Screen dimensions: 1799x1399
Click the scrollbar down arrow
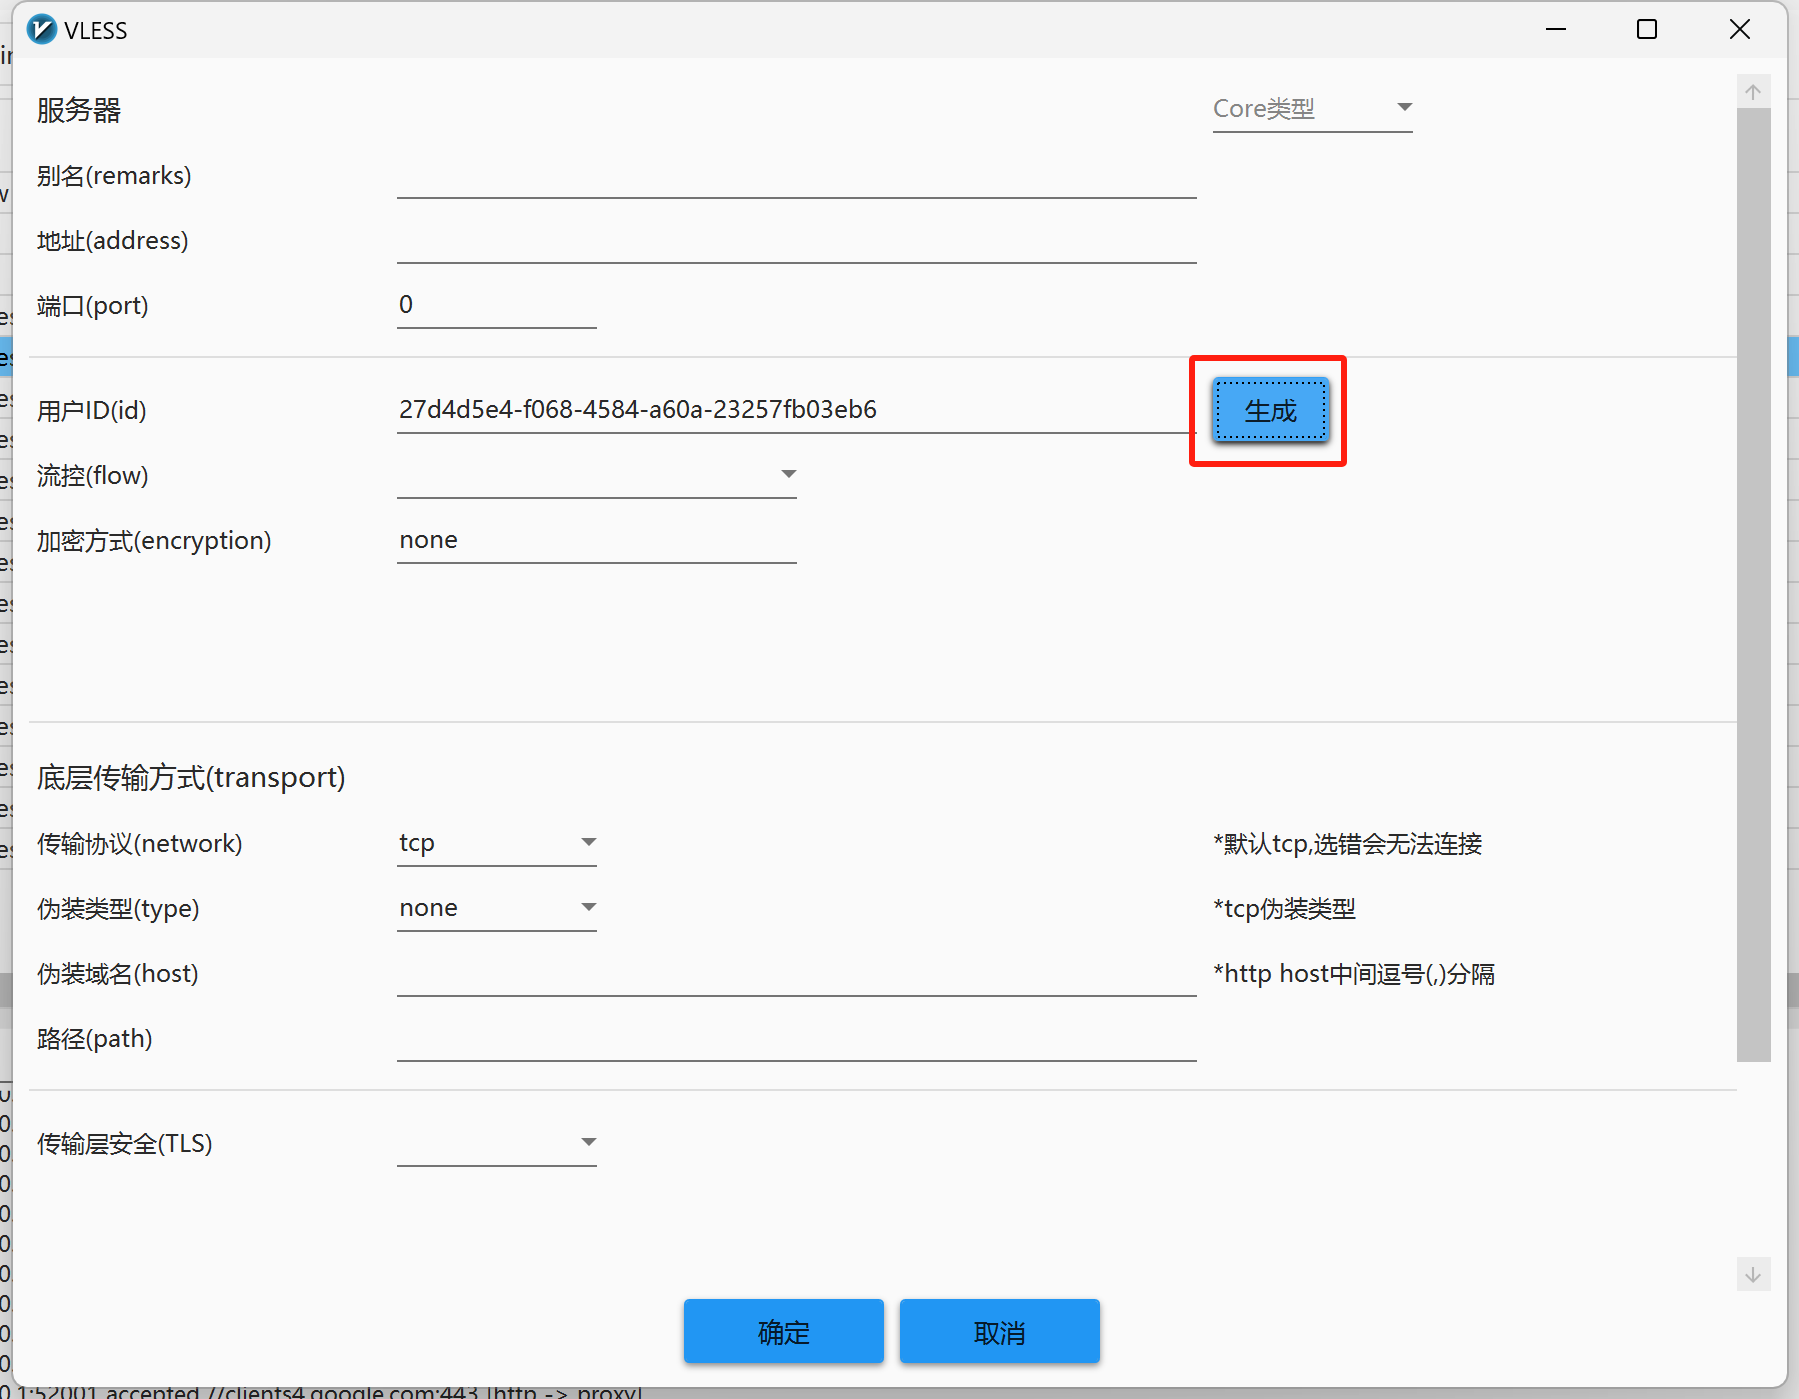[1753, 1274]
